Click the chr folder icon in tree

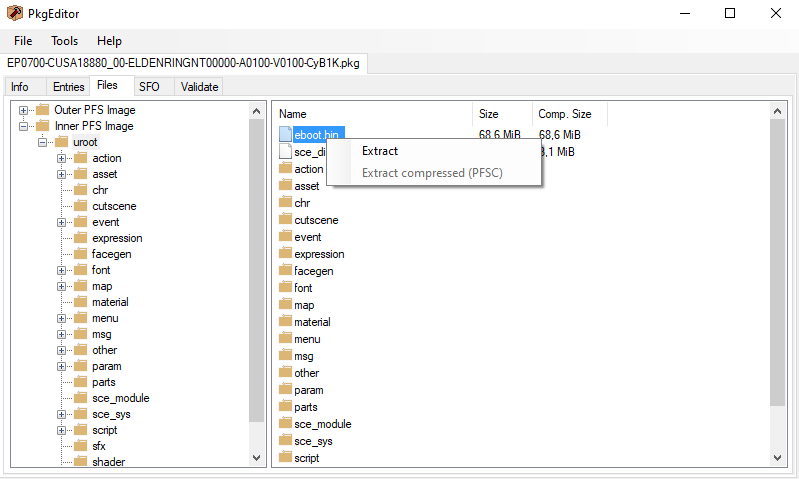pos(81,190)
